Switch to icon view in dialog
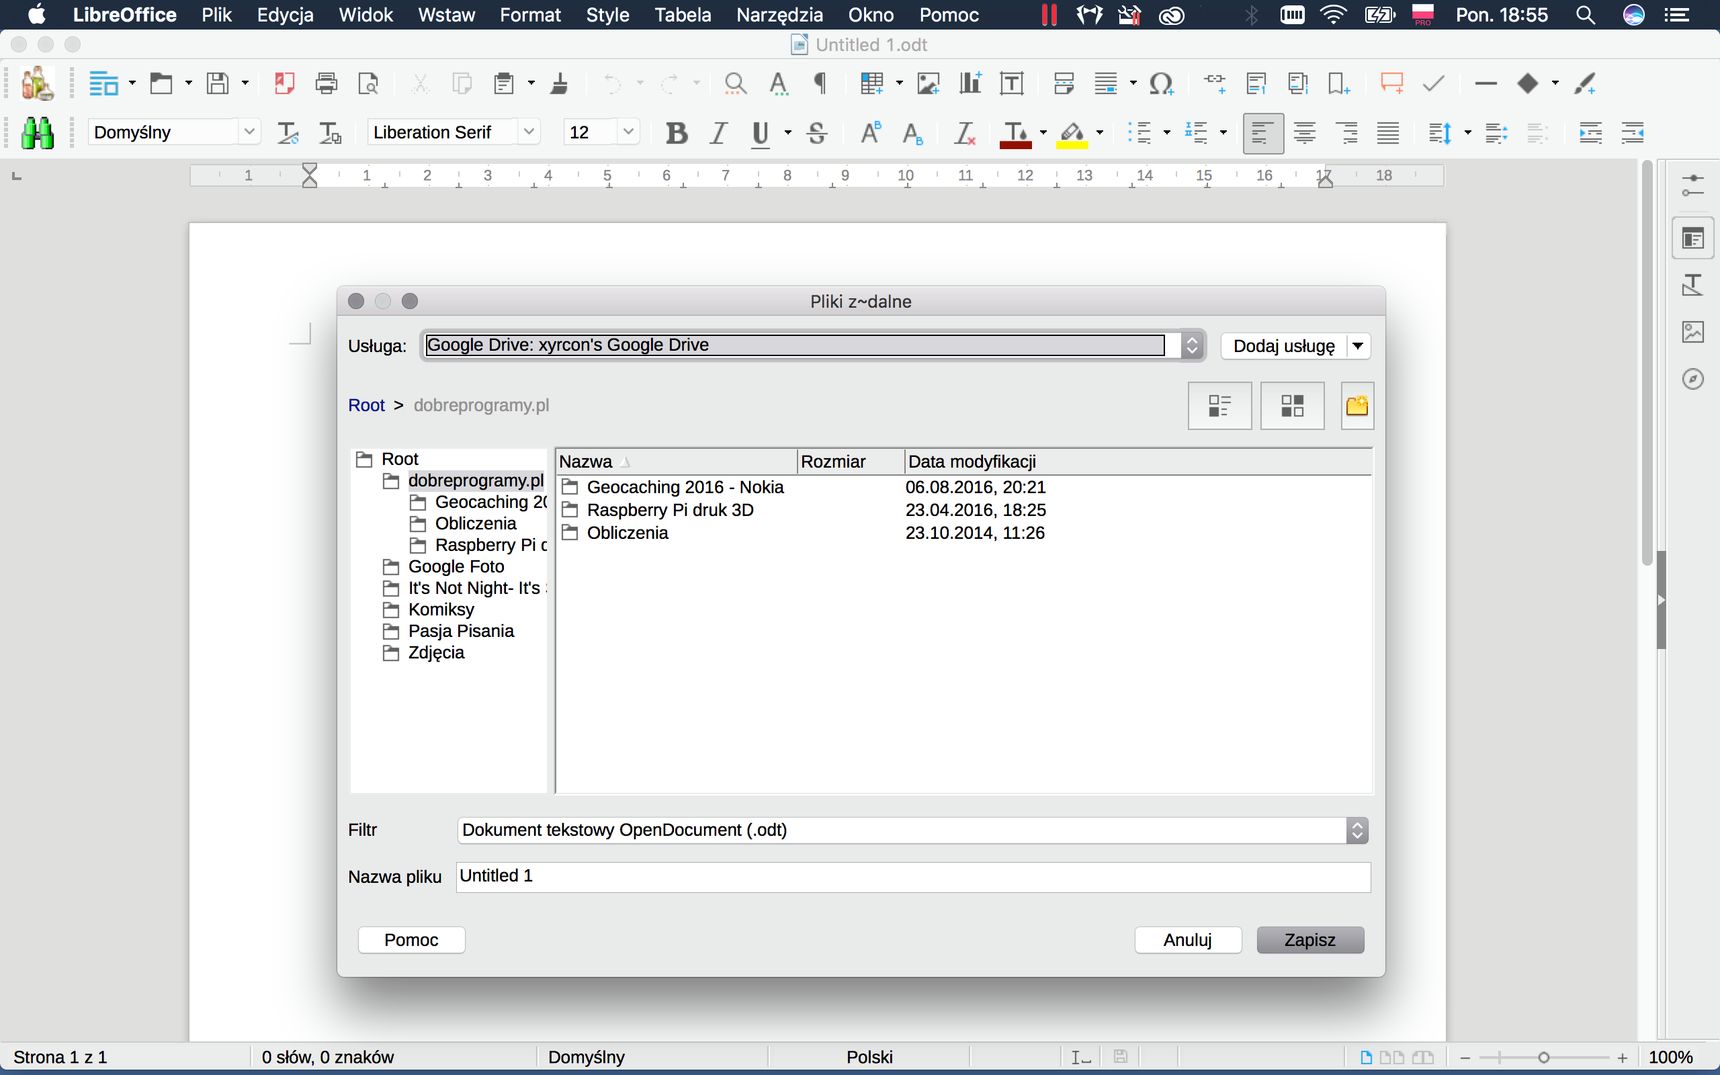The width and height of the screenshot is (1720, 1075). click(x=1292, y=406)
